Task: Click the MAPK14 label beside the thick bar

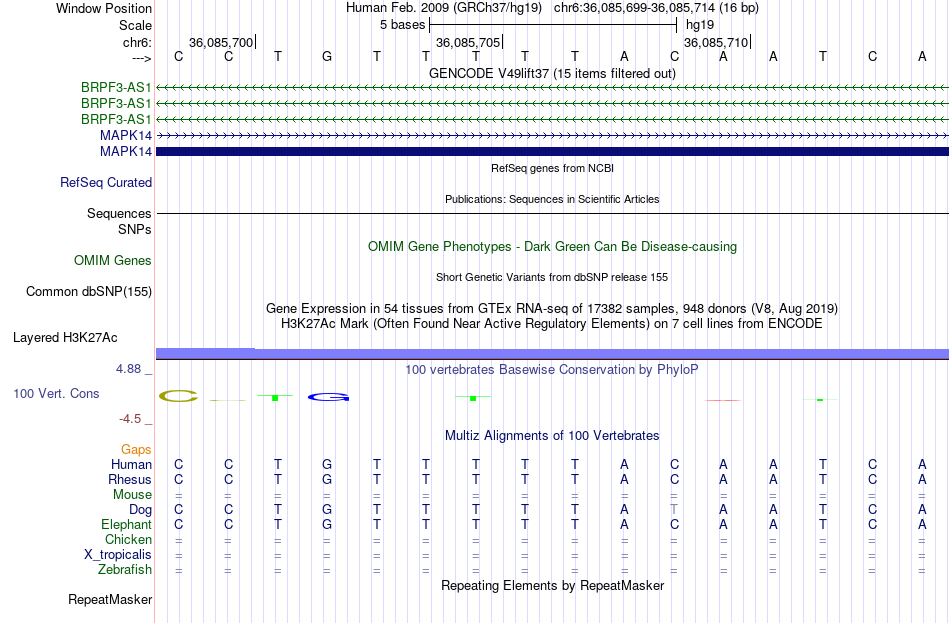Action: (x=126, y=152)
